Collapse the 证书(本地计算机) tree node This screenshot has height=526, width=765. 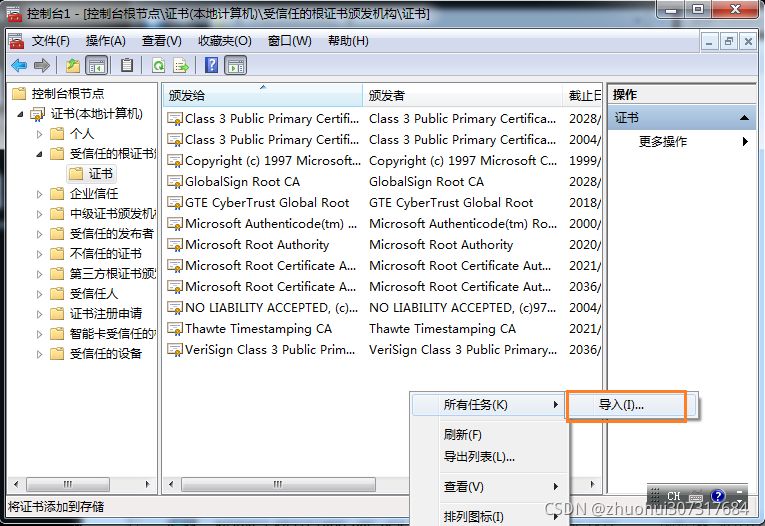pyautogui.click(x=20, y=114)
